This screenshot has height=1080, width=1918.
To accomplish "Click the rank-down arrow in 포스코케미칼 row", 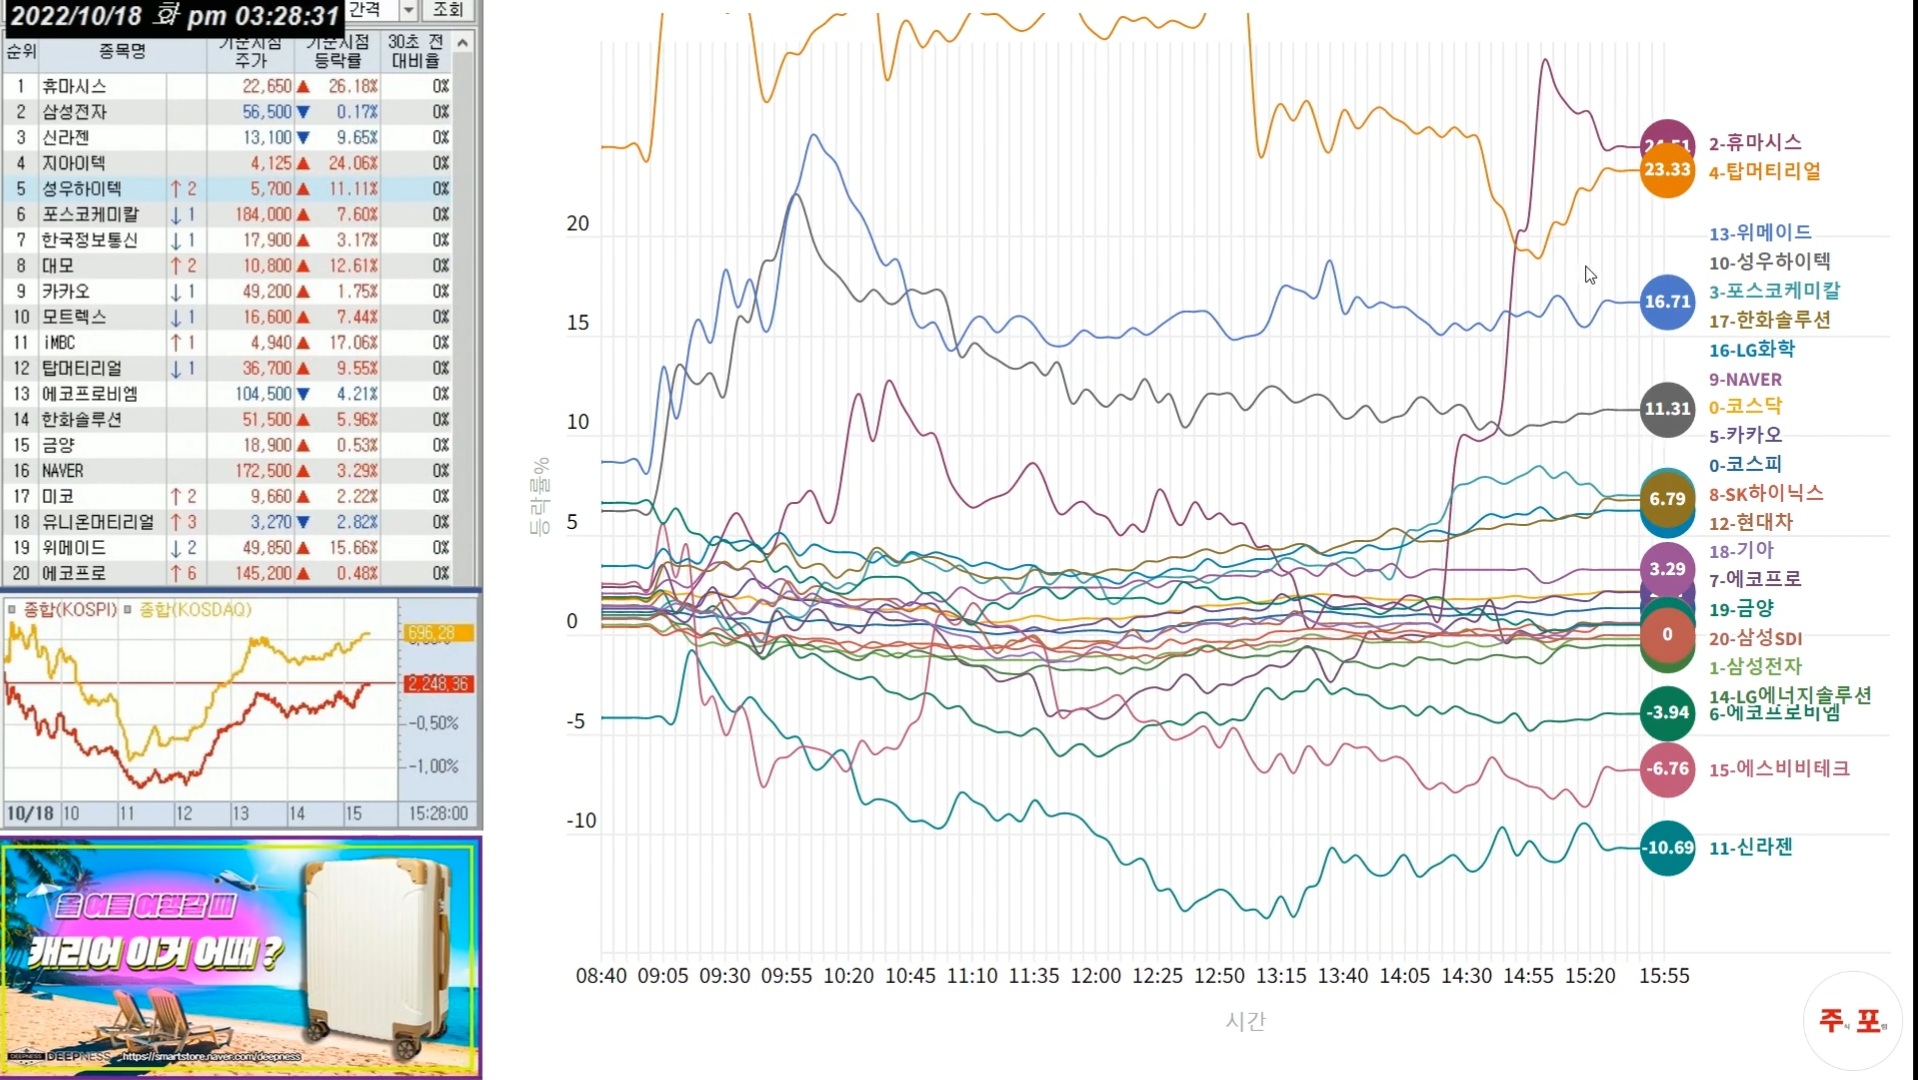I will (x=176, y=214).
